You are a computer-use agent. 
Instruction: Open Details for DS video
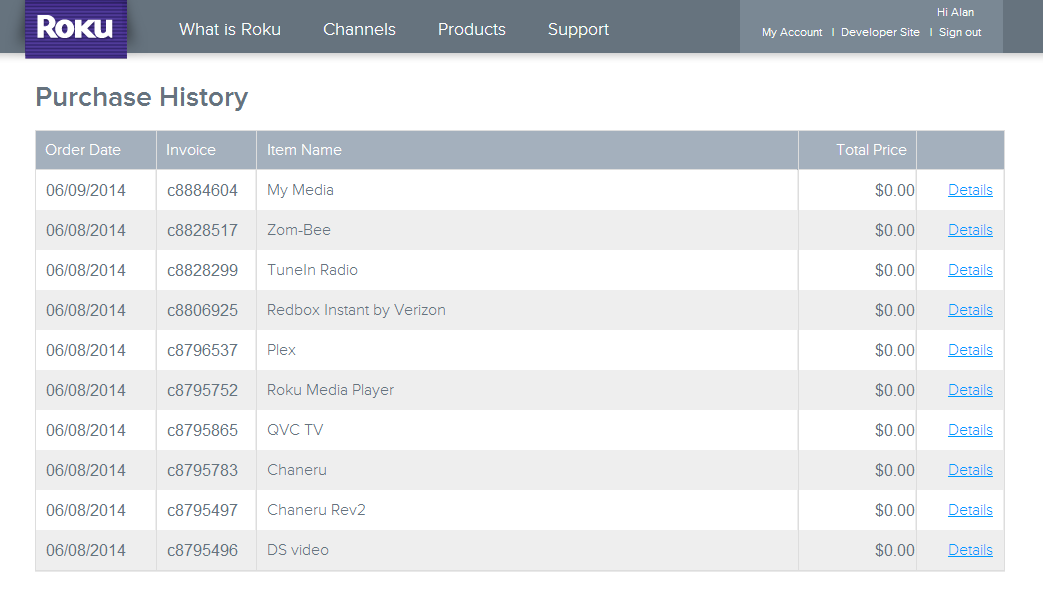click(x=970, y=550)
